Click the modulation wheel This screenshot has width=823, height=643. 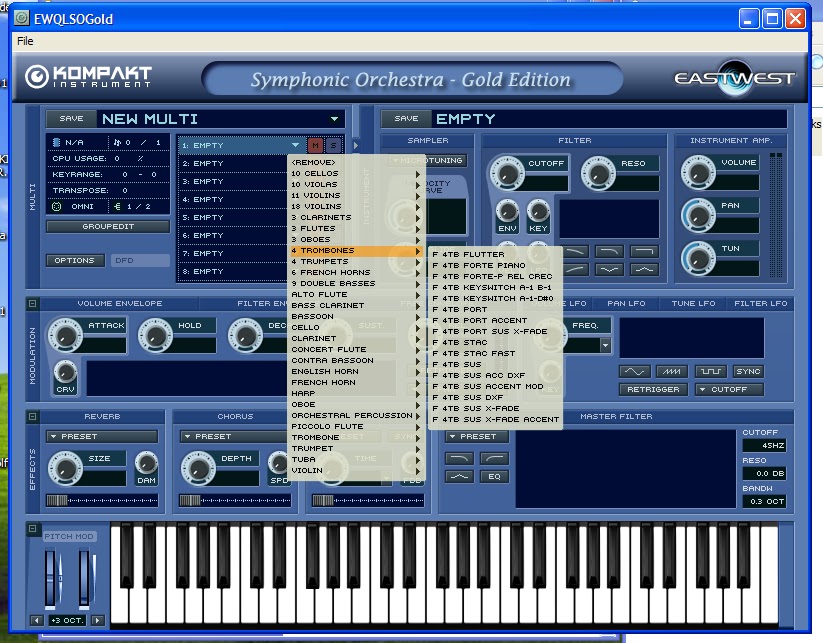click(x=85, y=578)
